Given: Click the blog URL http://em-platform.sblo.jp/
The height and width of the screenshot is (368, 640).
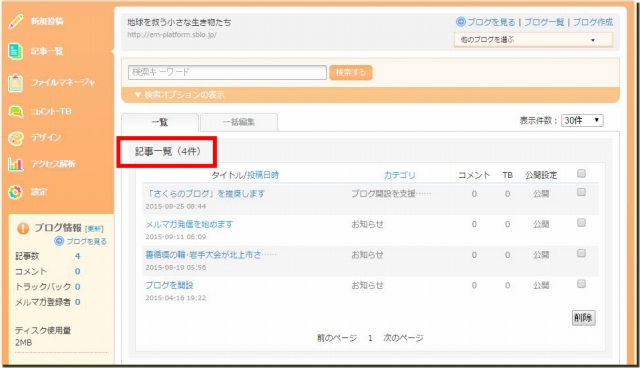Looking at the screenshot, I should tap(172, 35).
